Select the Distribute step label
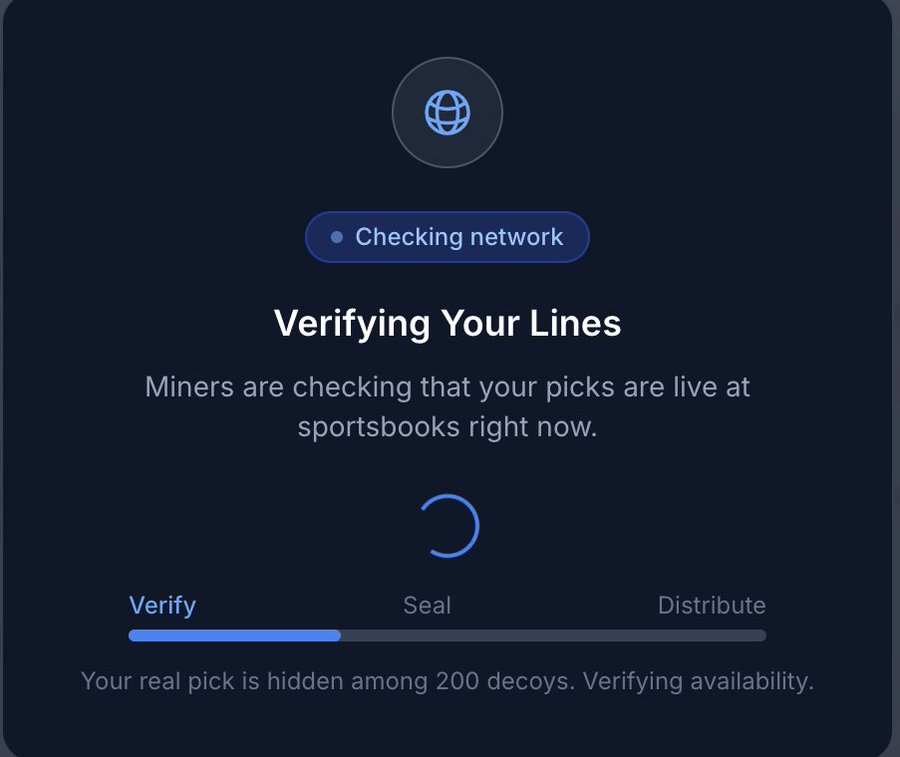 click(x=711, y=605)
